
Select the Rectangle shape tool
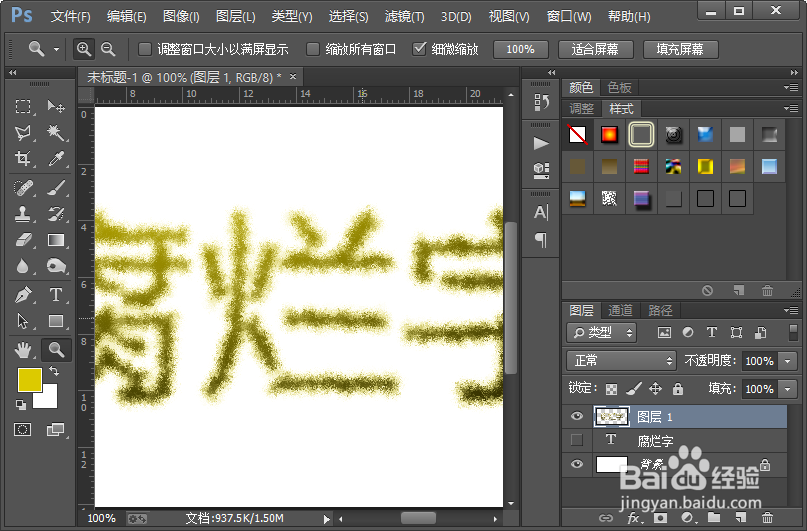tap(56, 321)
